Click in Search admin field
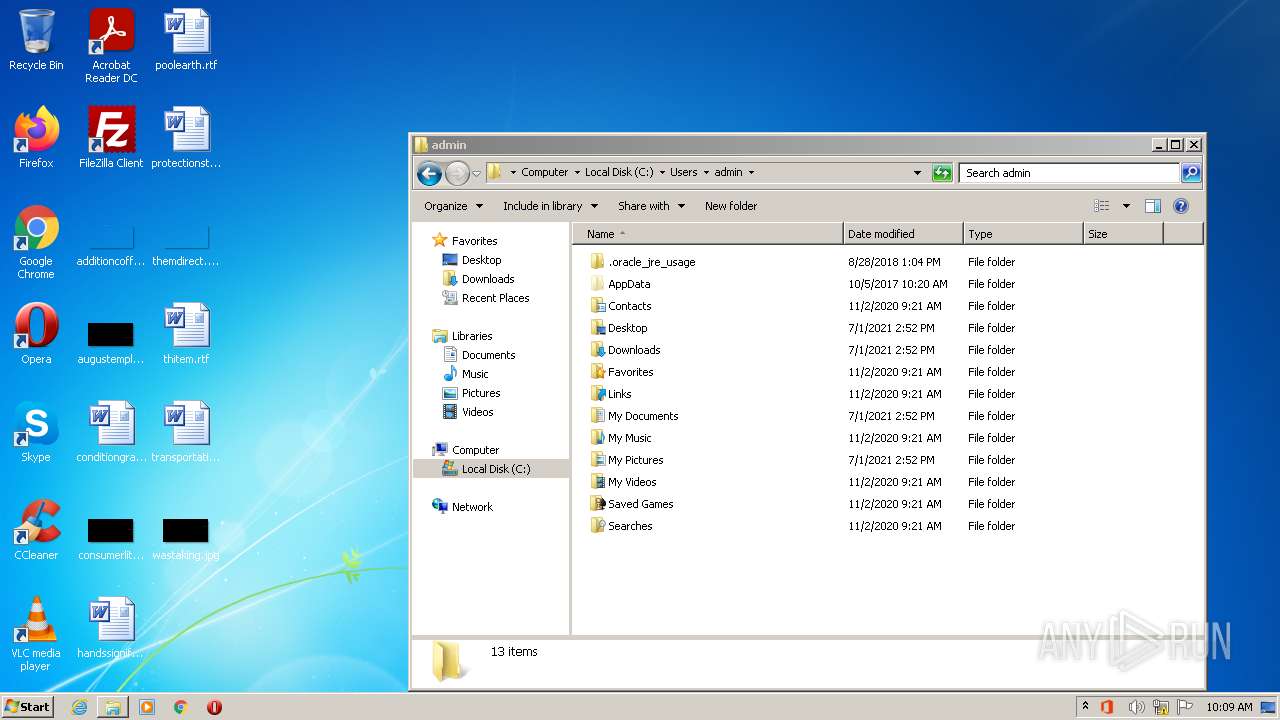The width and height of the screenshot is (1280, 720). pyautogui.click(x=1069, y=173)
